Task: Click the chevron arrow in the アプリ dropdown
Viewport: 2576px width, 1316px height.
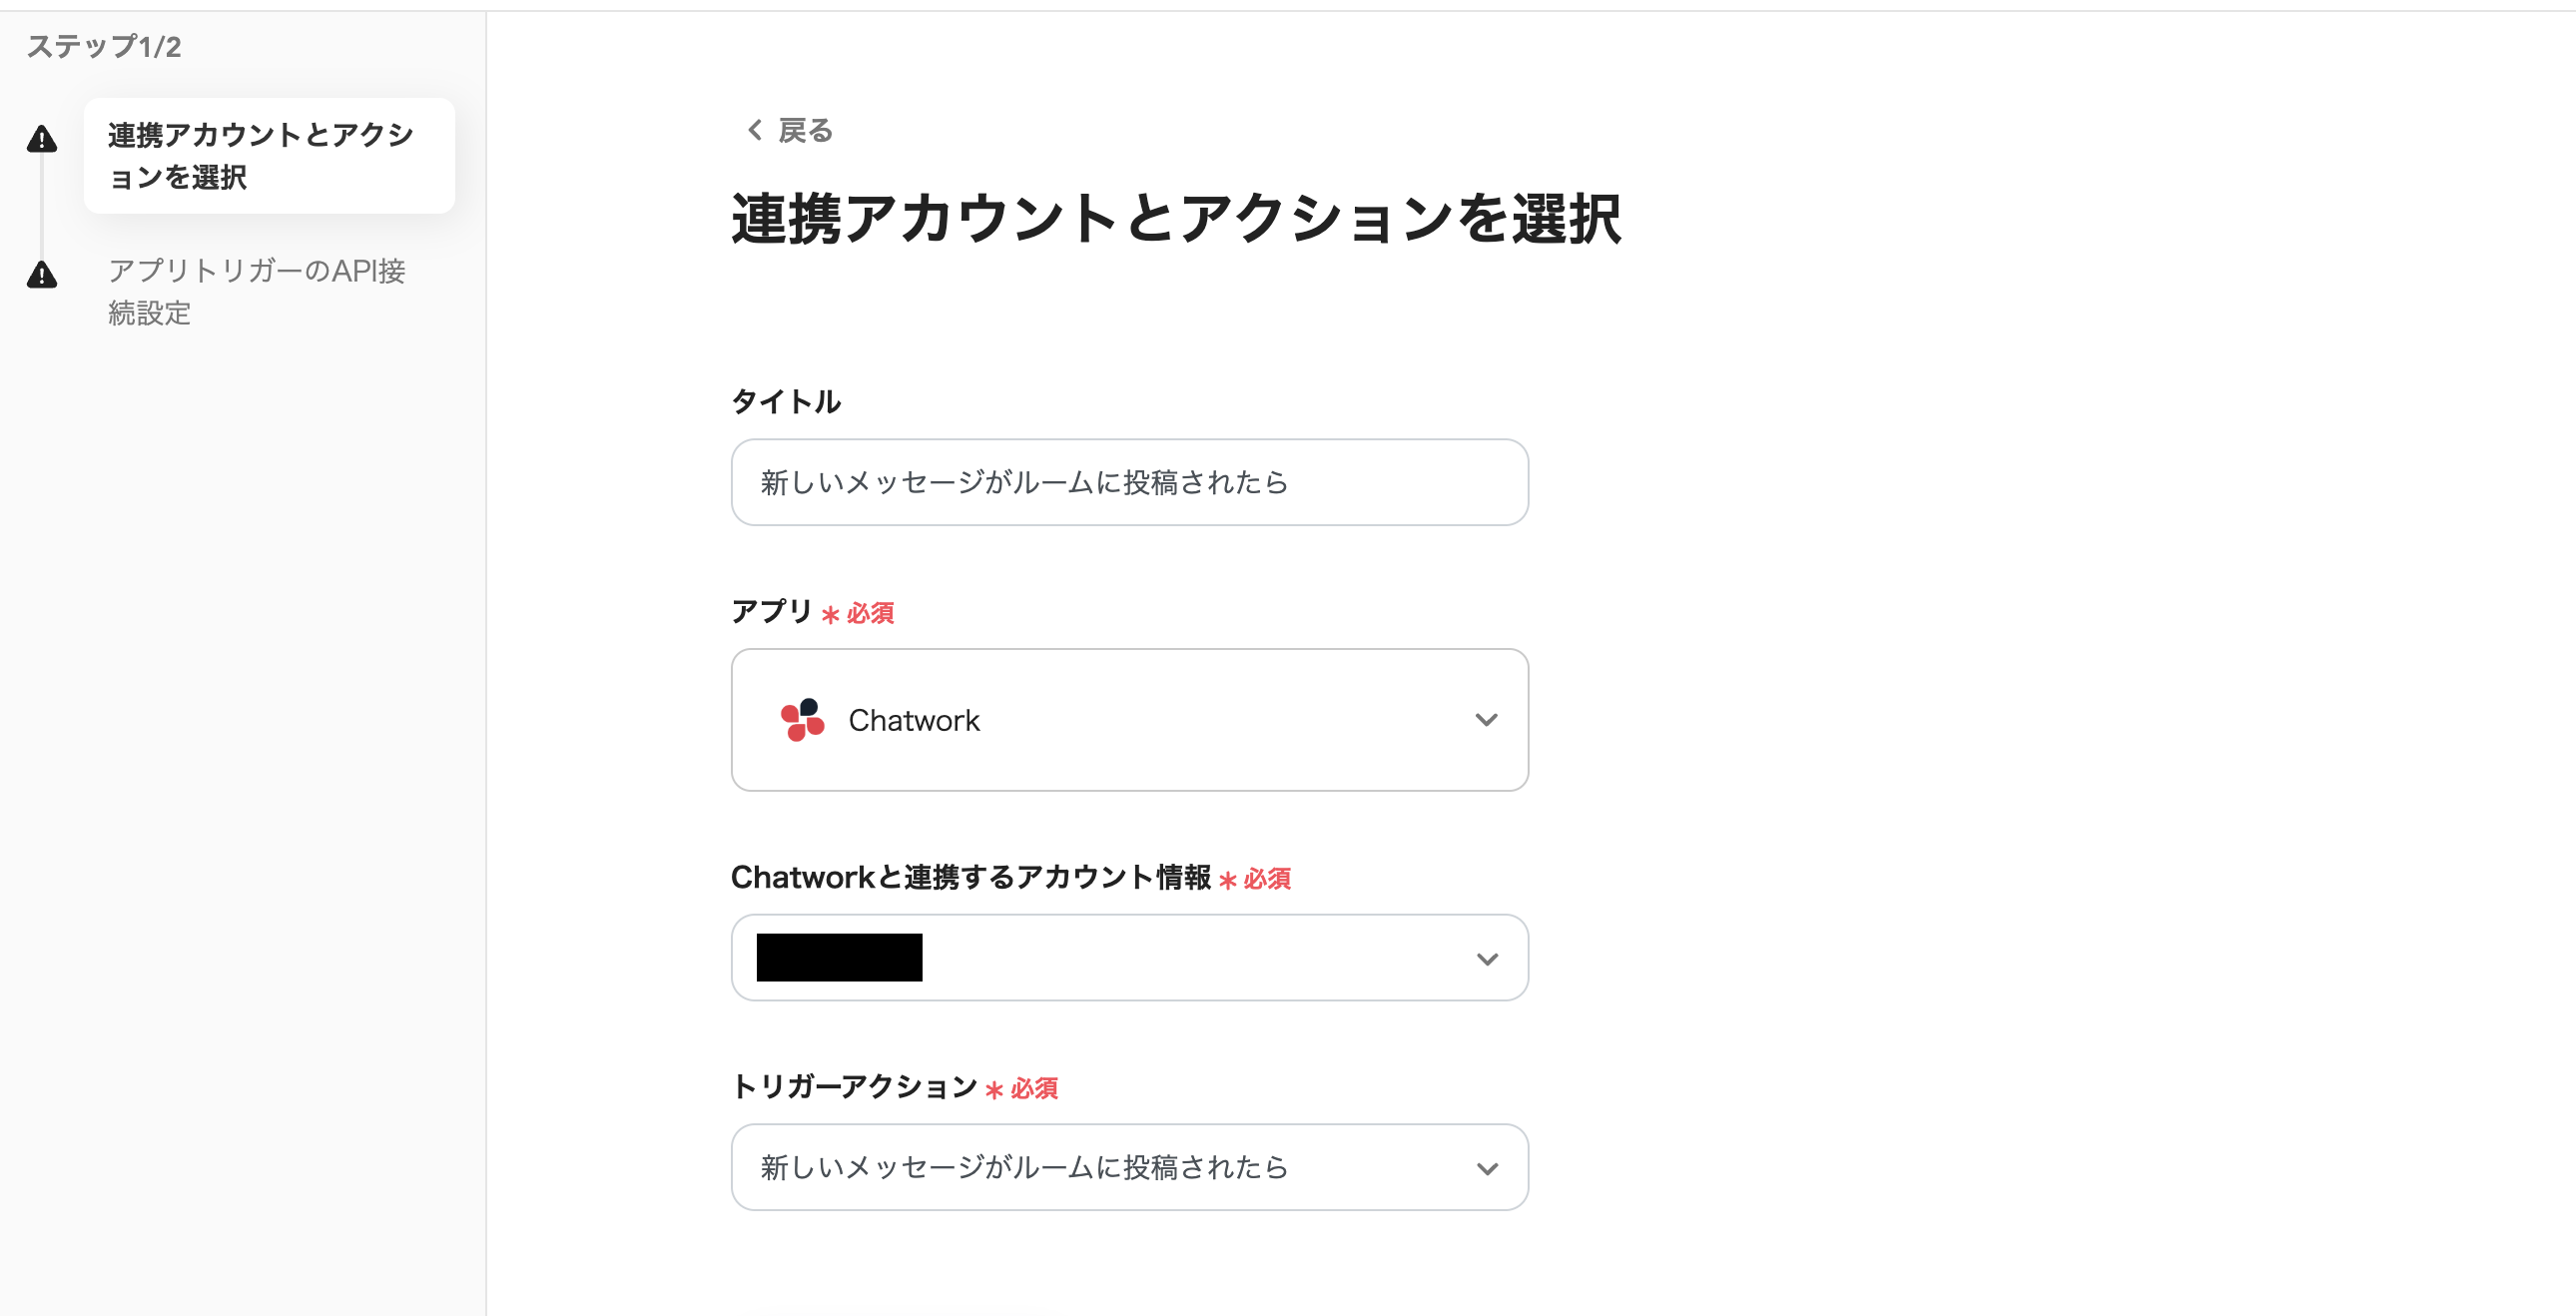Action: pos(1486,720)
